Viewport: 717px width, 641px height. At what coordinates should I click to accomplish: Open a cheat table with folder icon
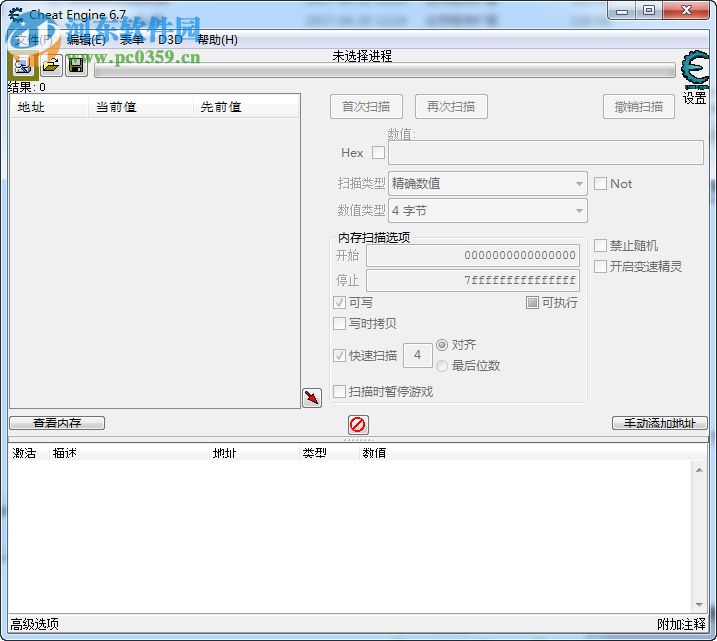(x=51, y=66)
